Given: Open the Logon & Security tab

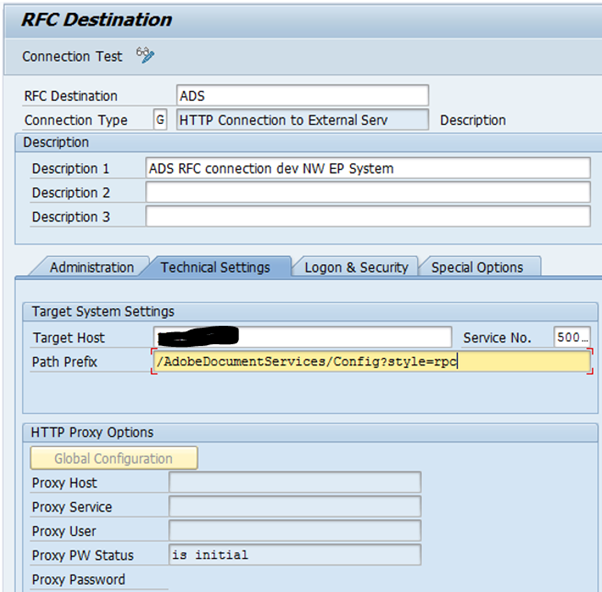Looking at the screenshot, I should (x=356, y=267).
